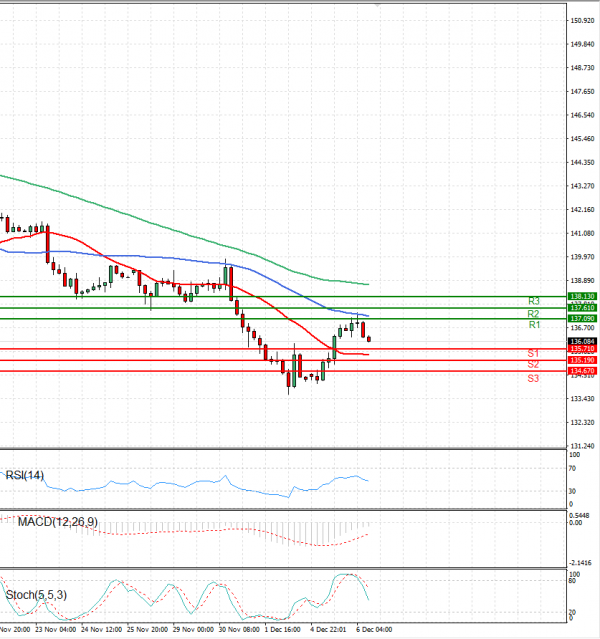The height and width of the screenshot is (639, 600).
Task: Click the 141.080 price axis value
Action: click(582, 233)
